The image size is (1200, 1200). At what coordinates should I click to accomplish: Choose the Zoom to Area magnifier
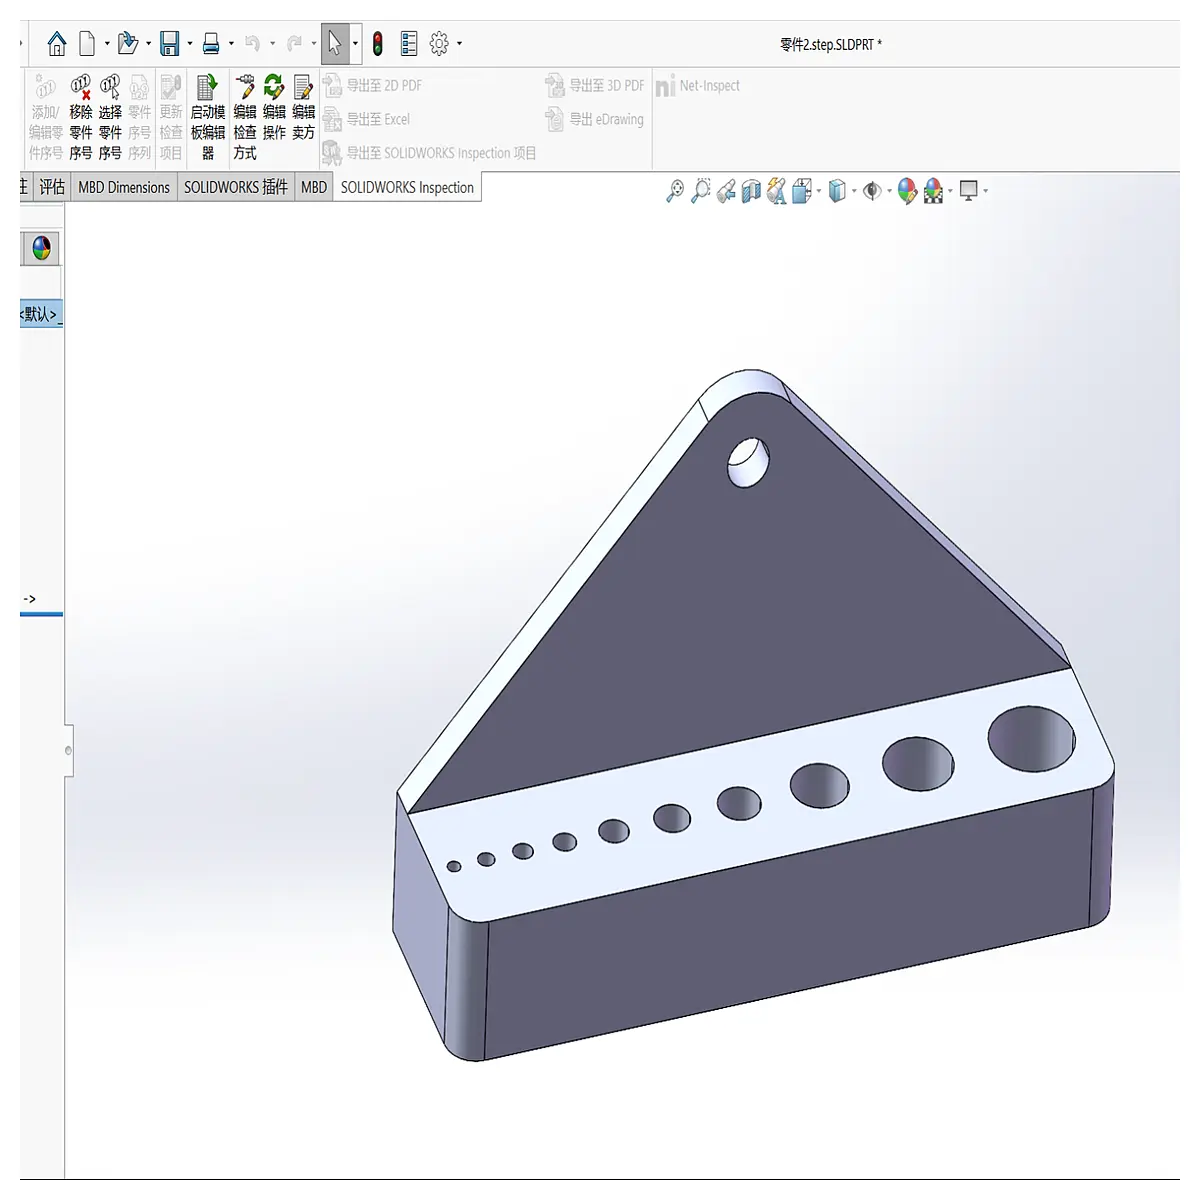point(701,190)
